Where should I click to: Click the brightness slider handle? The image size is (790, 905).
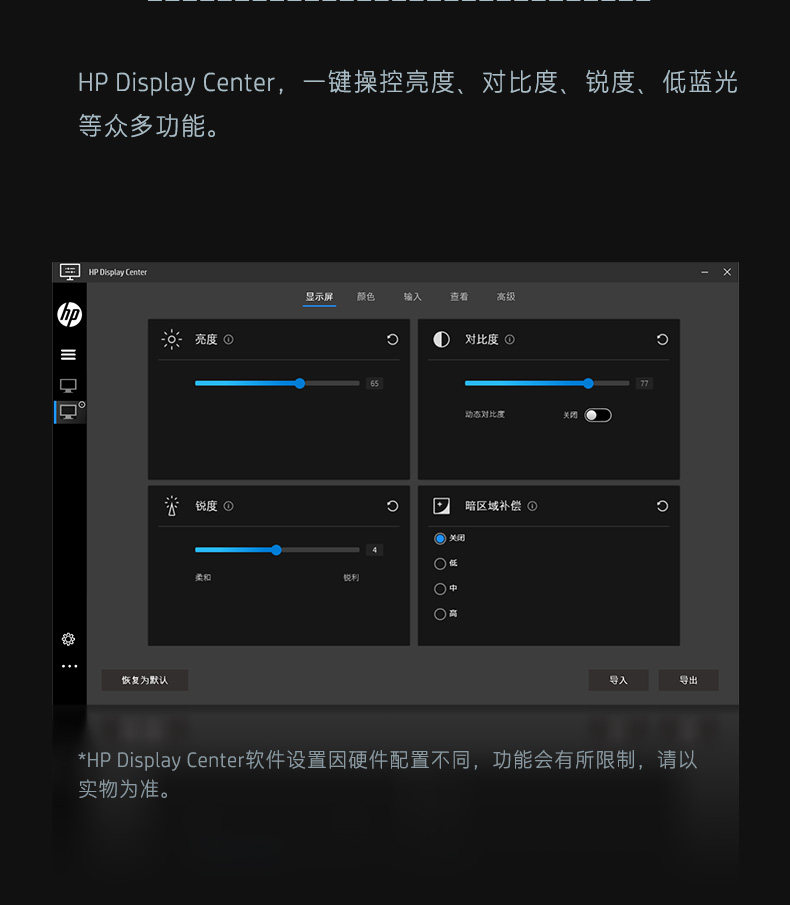click(299, 383)
